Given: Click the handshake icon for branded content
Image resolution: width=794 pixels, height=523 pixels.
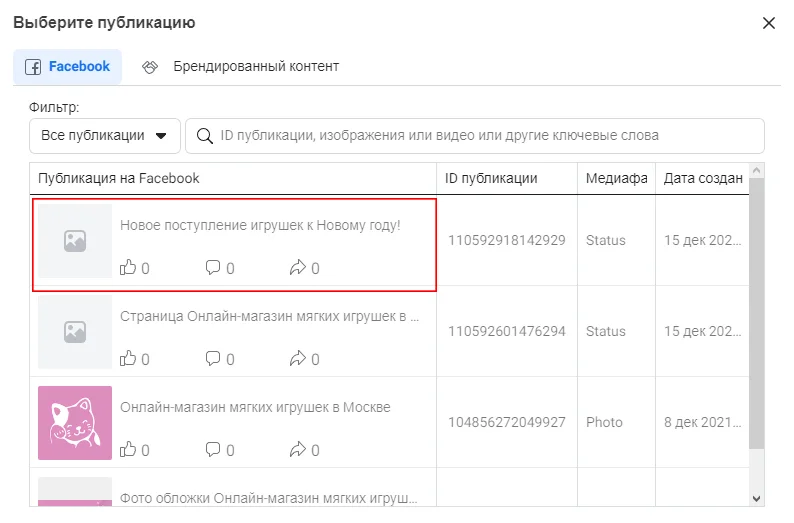Looking at the screenshot, I should pyautogui.click(x=151, y=67).
